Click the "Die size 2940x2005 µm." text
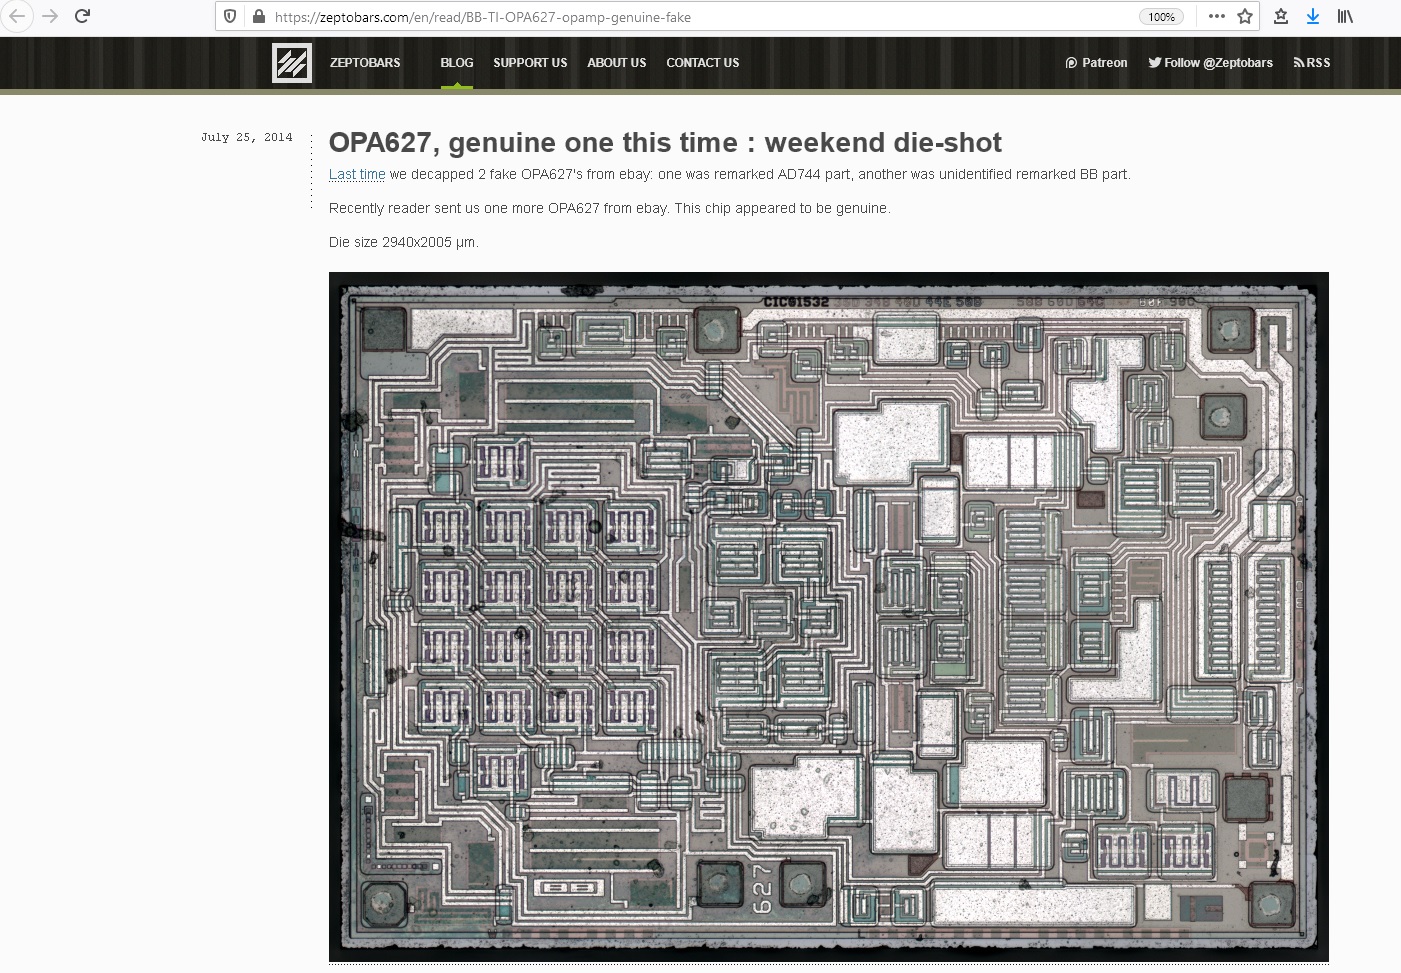This screenshot has height=973, width=1401. pos(404,242)
